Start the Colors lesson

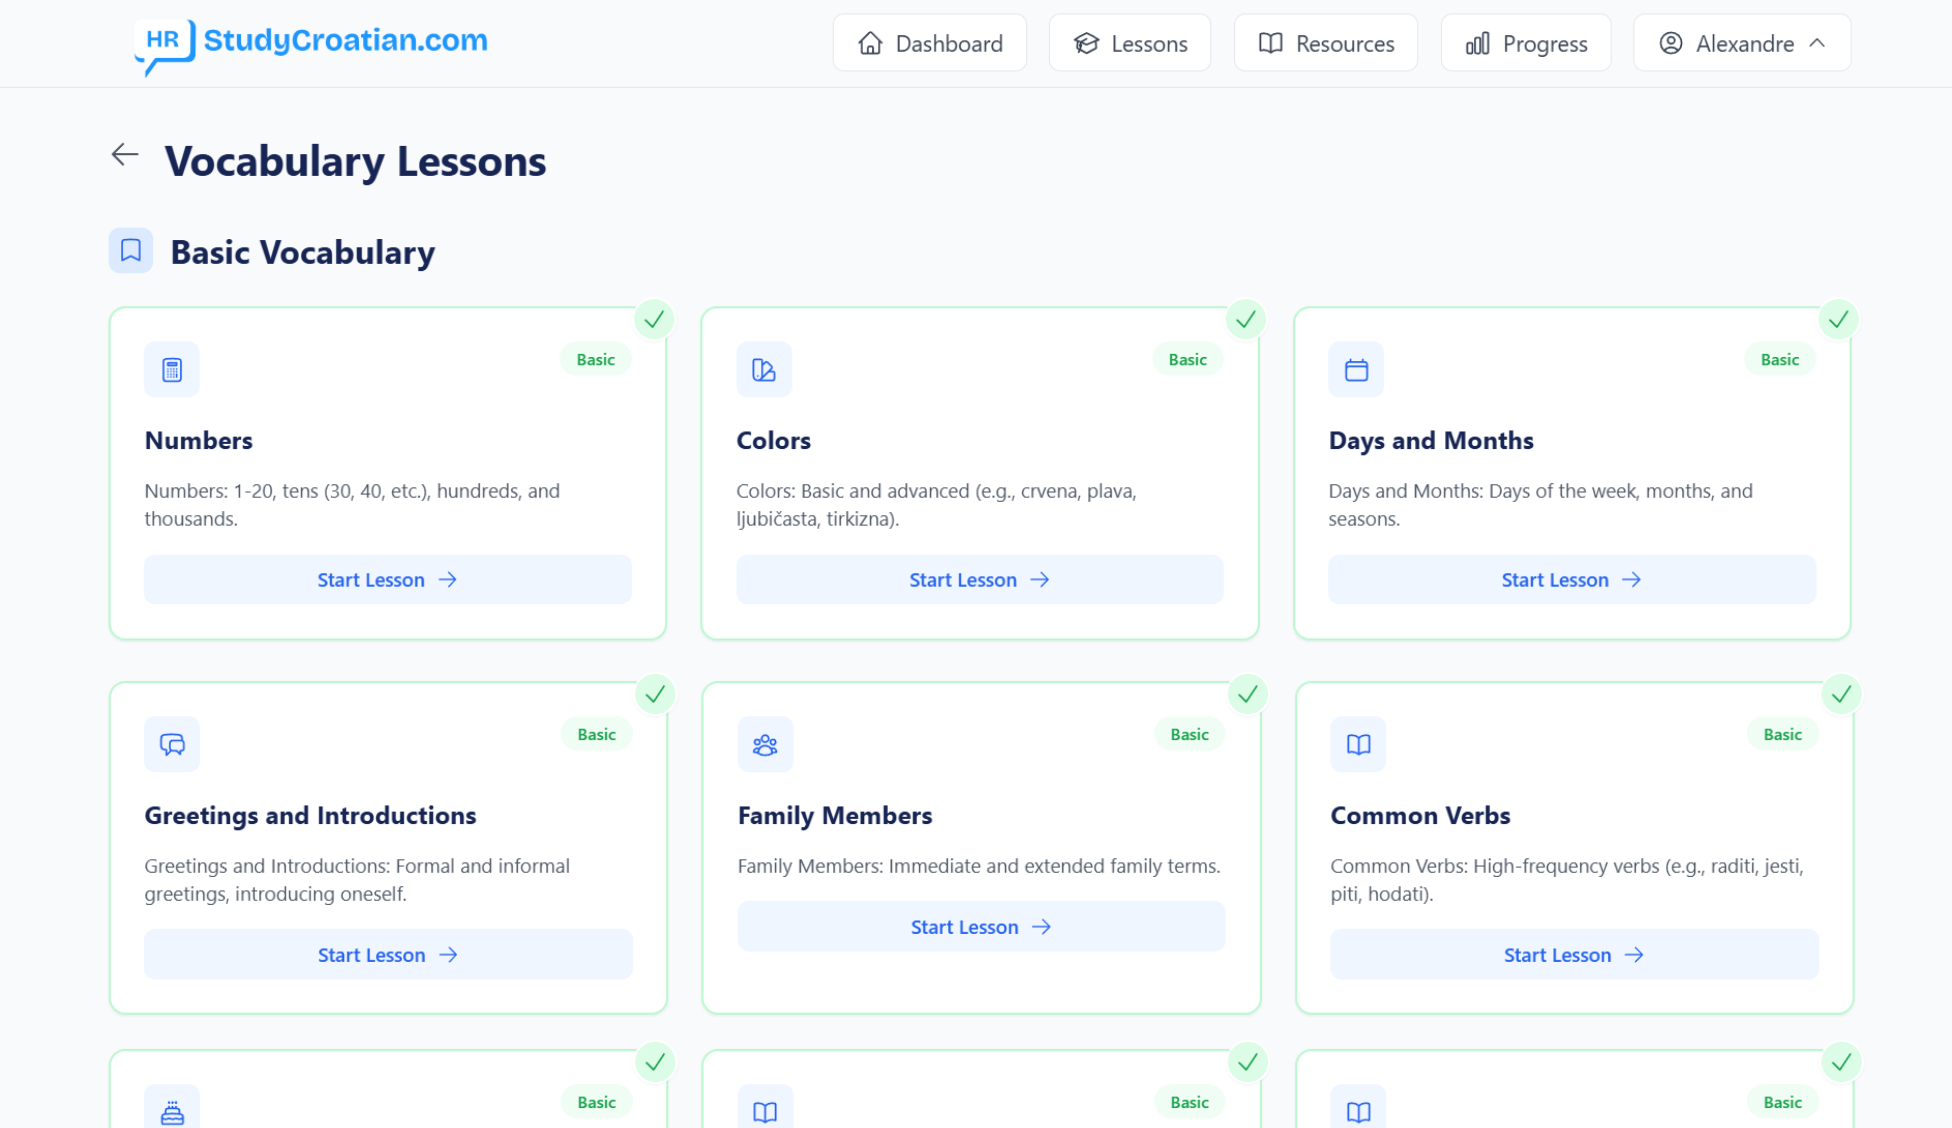tap(980, 580)
